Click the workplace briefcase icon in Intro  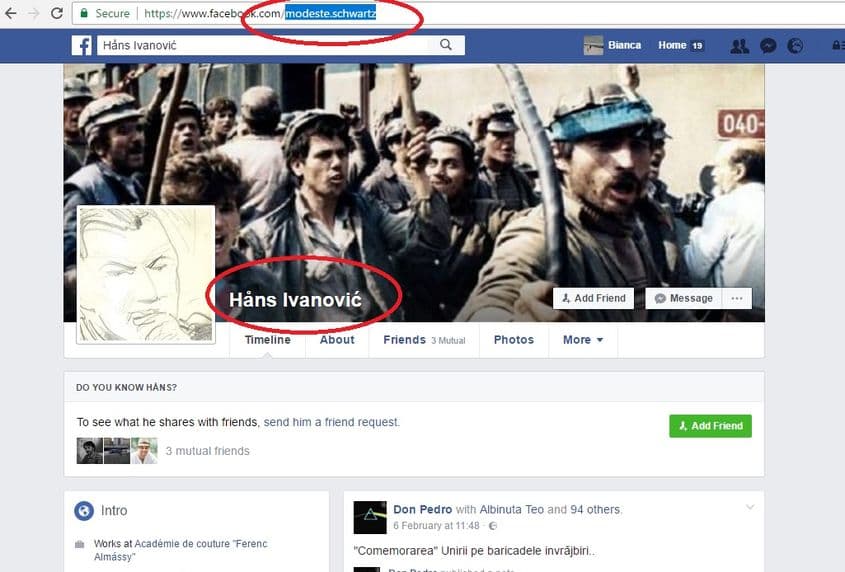(x=80, y=544)
